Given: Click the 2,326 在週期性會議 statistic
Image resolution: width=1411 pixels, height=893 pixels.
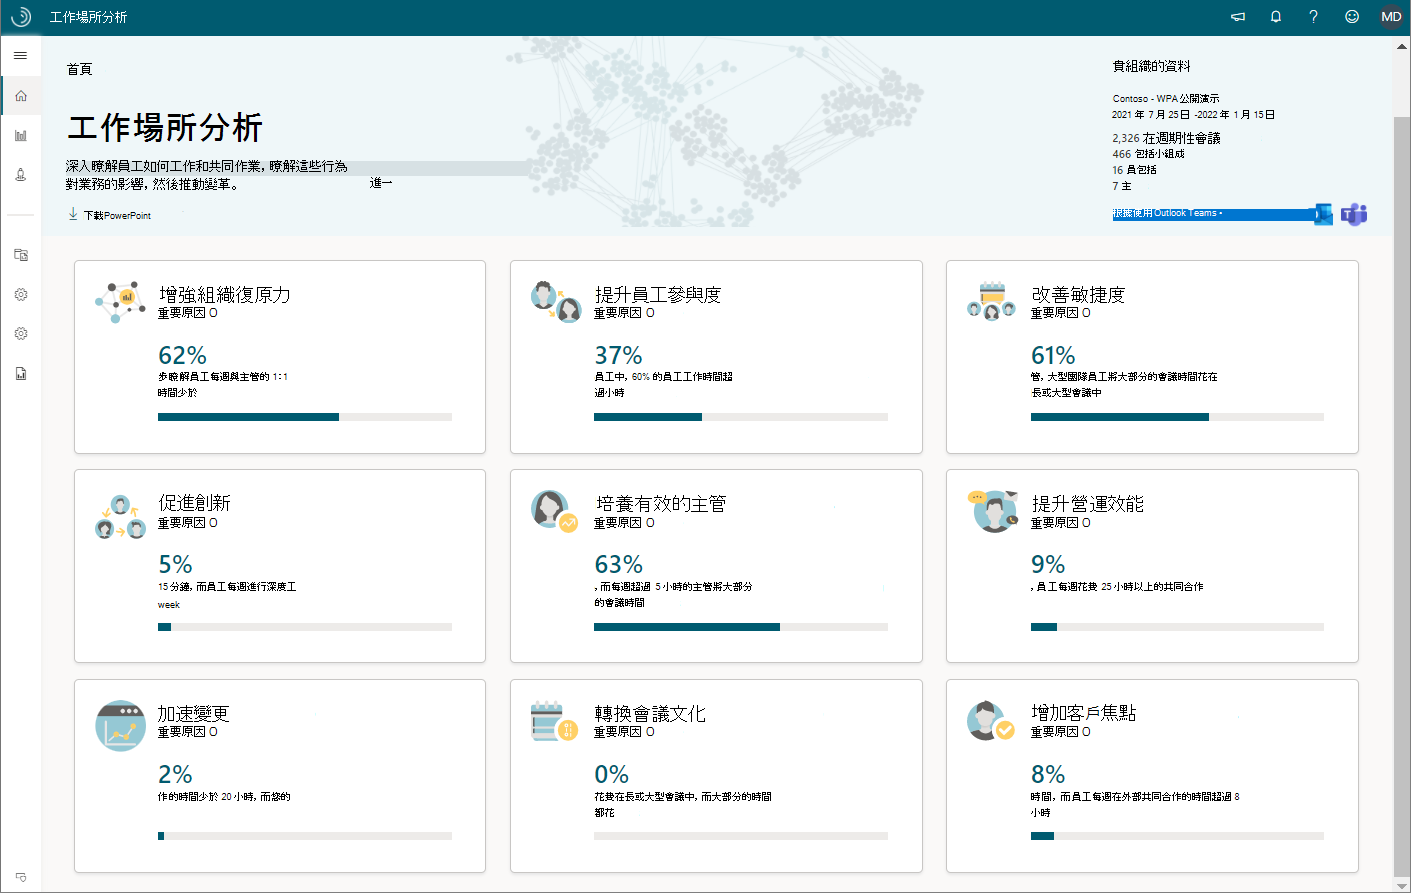Looking at the screenshot, I should (1166, 138).
